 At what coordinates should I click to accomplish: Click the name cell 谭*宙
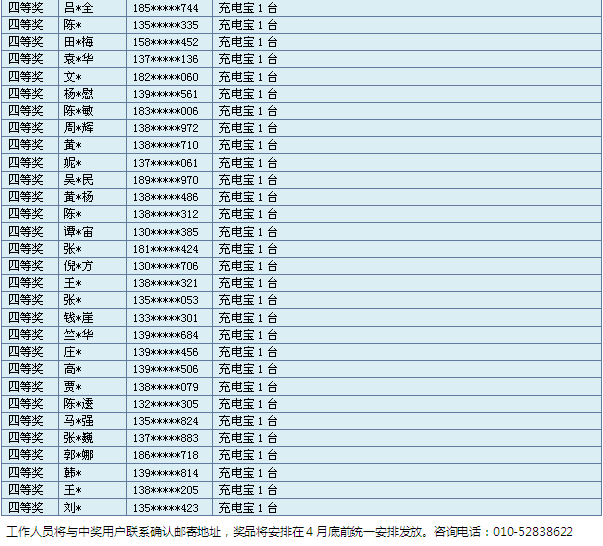pos(78,232)
